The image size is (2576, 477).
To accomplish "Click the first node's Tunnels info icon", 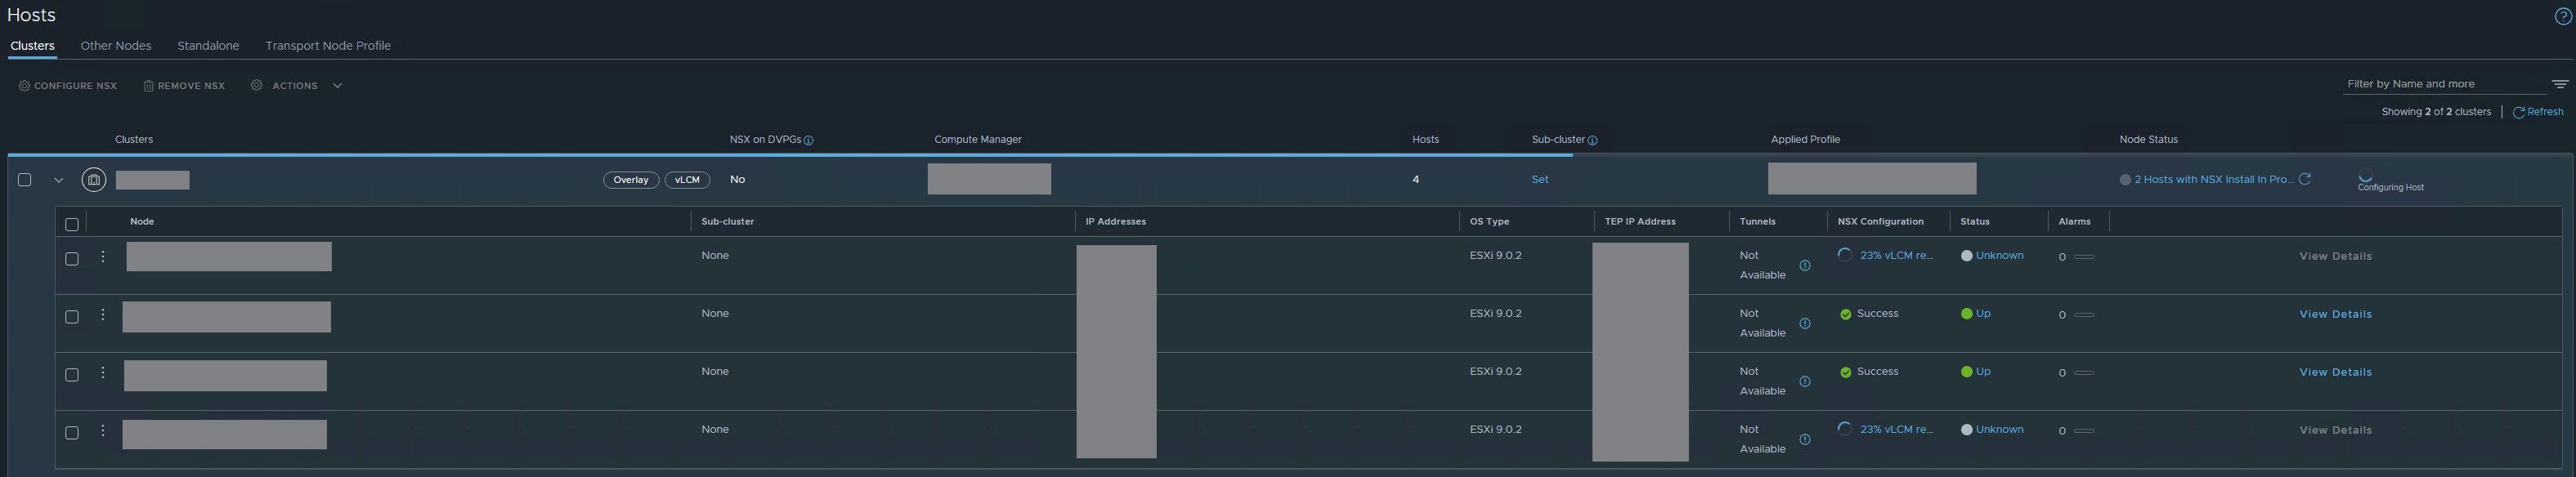I will pos(1805,266).
